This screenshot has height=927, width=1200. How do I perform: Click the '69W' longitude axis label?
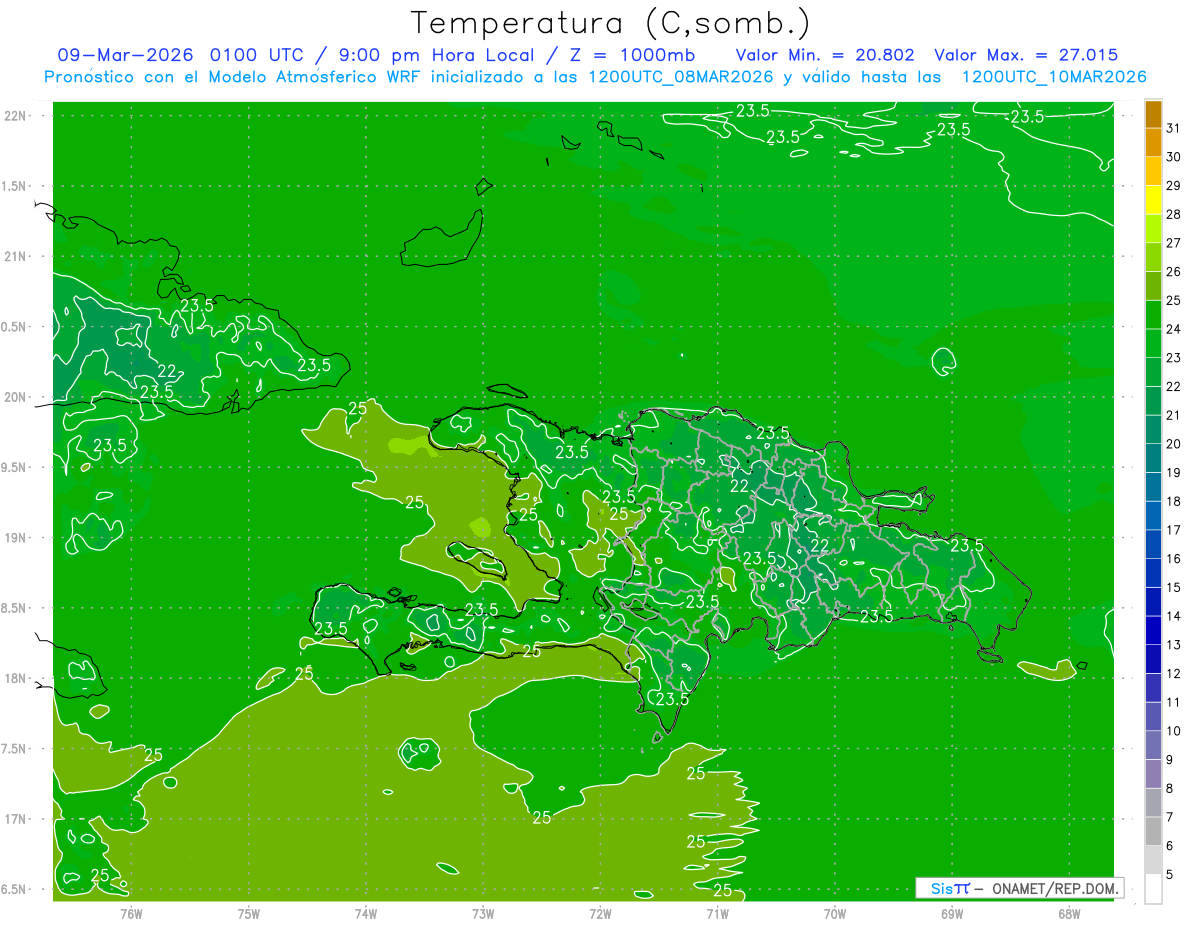[952, 914]
